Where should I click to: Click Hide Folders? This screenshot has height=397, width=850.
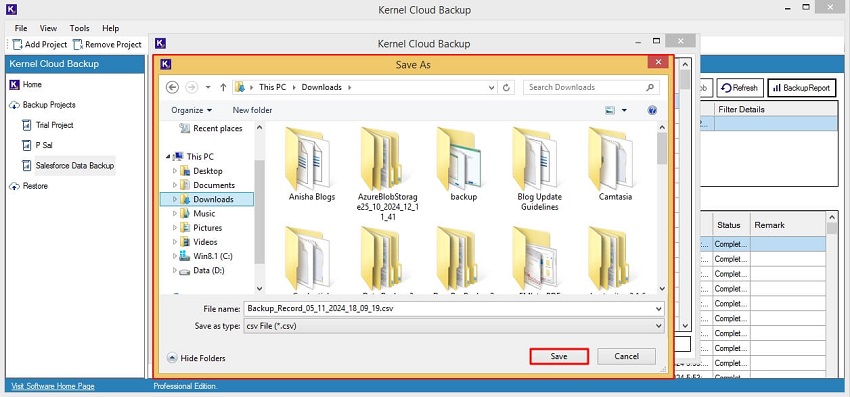(x=197, y=358)
